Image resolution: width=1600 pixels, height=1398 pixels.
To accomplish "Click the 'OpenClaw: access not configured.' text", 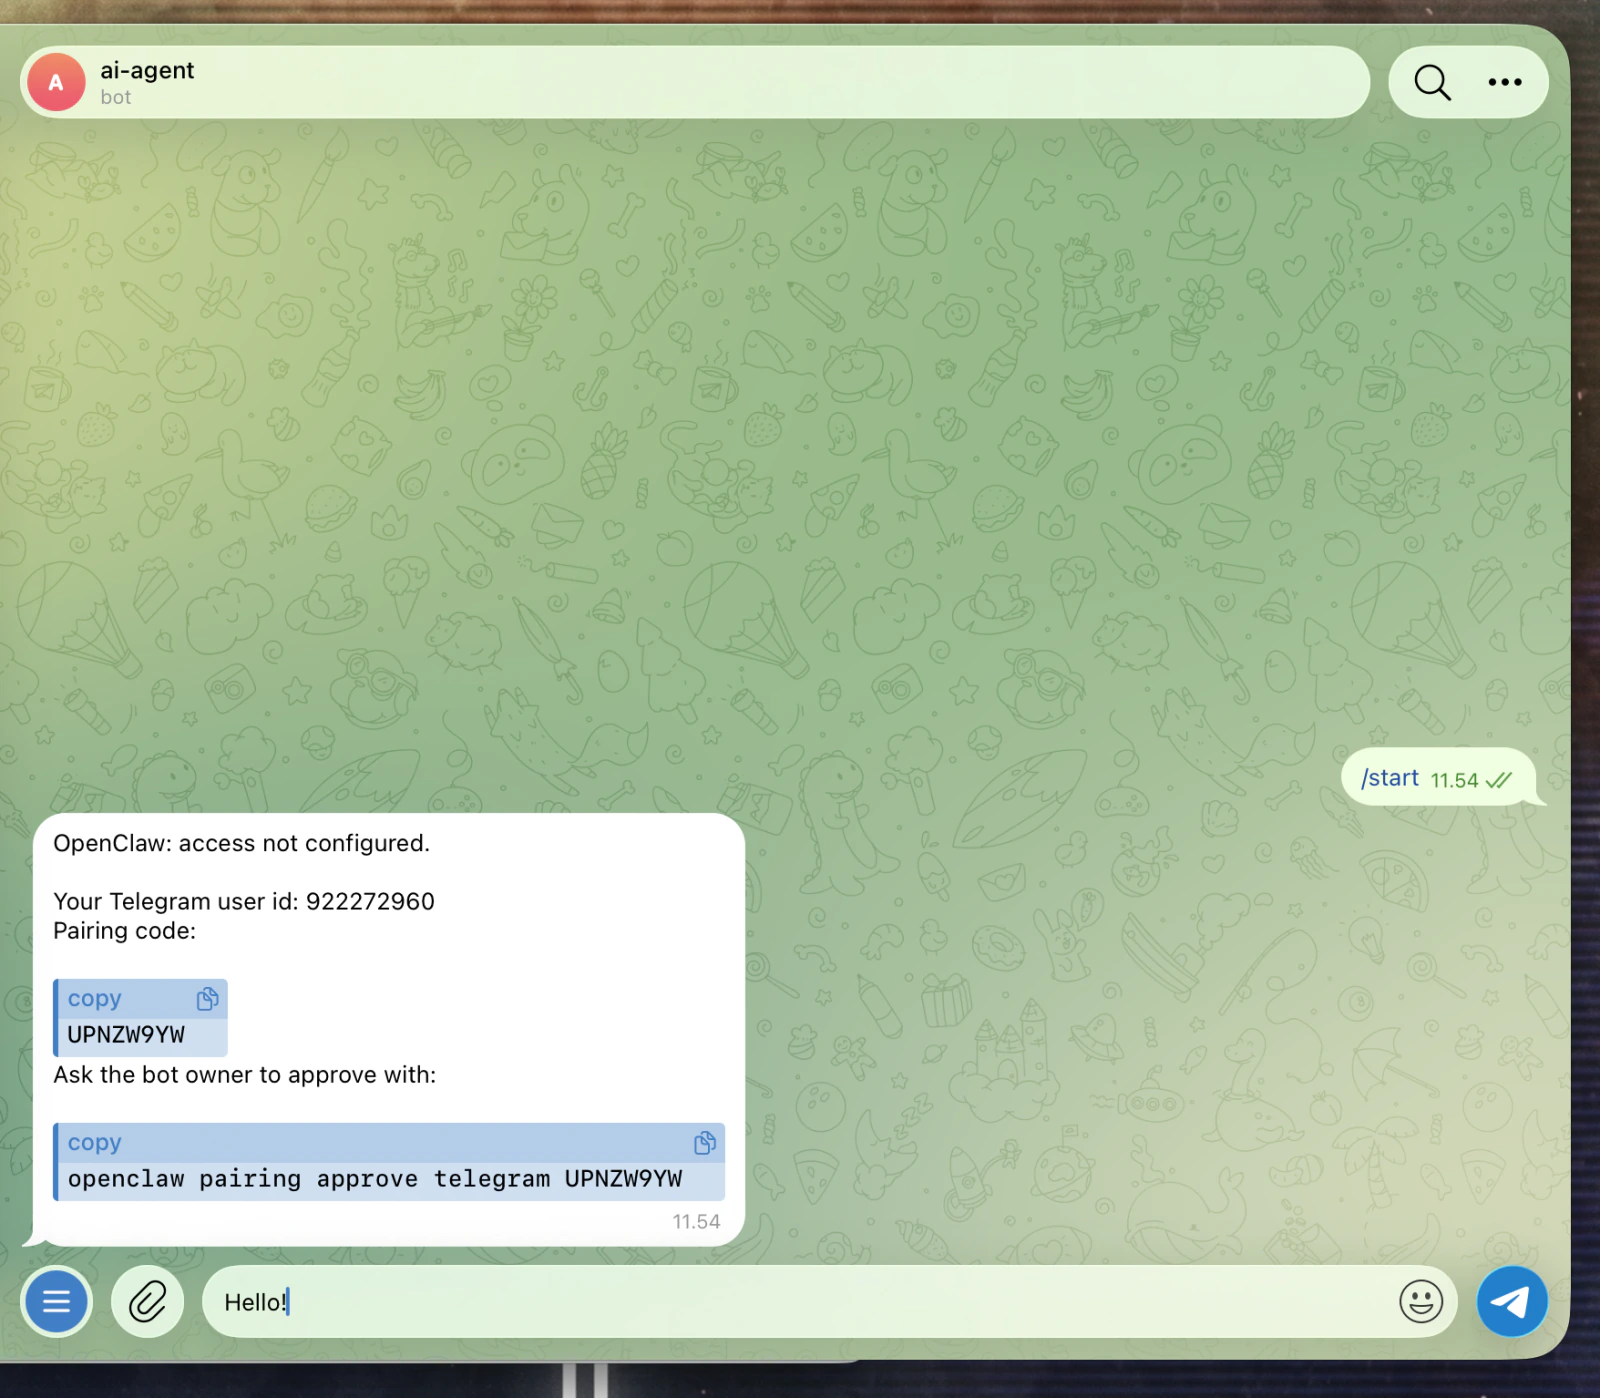I will coord(241,843).
